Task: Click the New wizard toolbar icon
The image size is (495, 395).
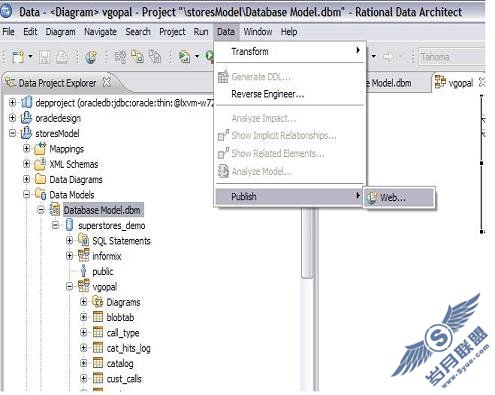Action: (18, 57)
